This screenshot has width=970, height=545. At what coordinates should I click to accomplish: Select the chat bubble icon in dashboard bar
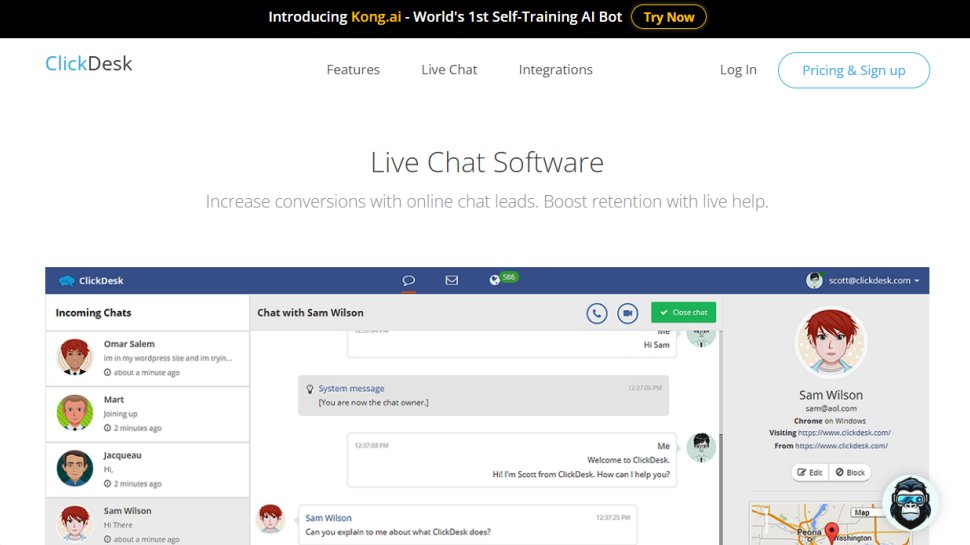tap(408, 280)
